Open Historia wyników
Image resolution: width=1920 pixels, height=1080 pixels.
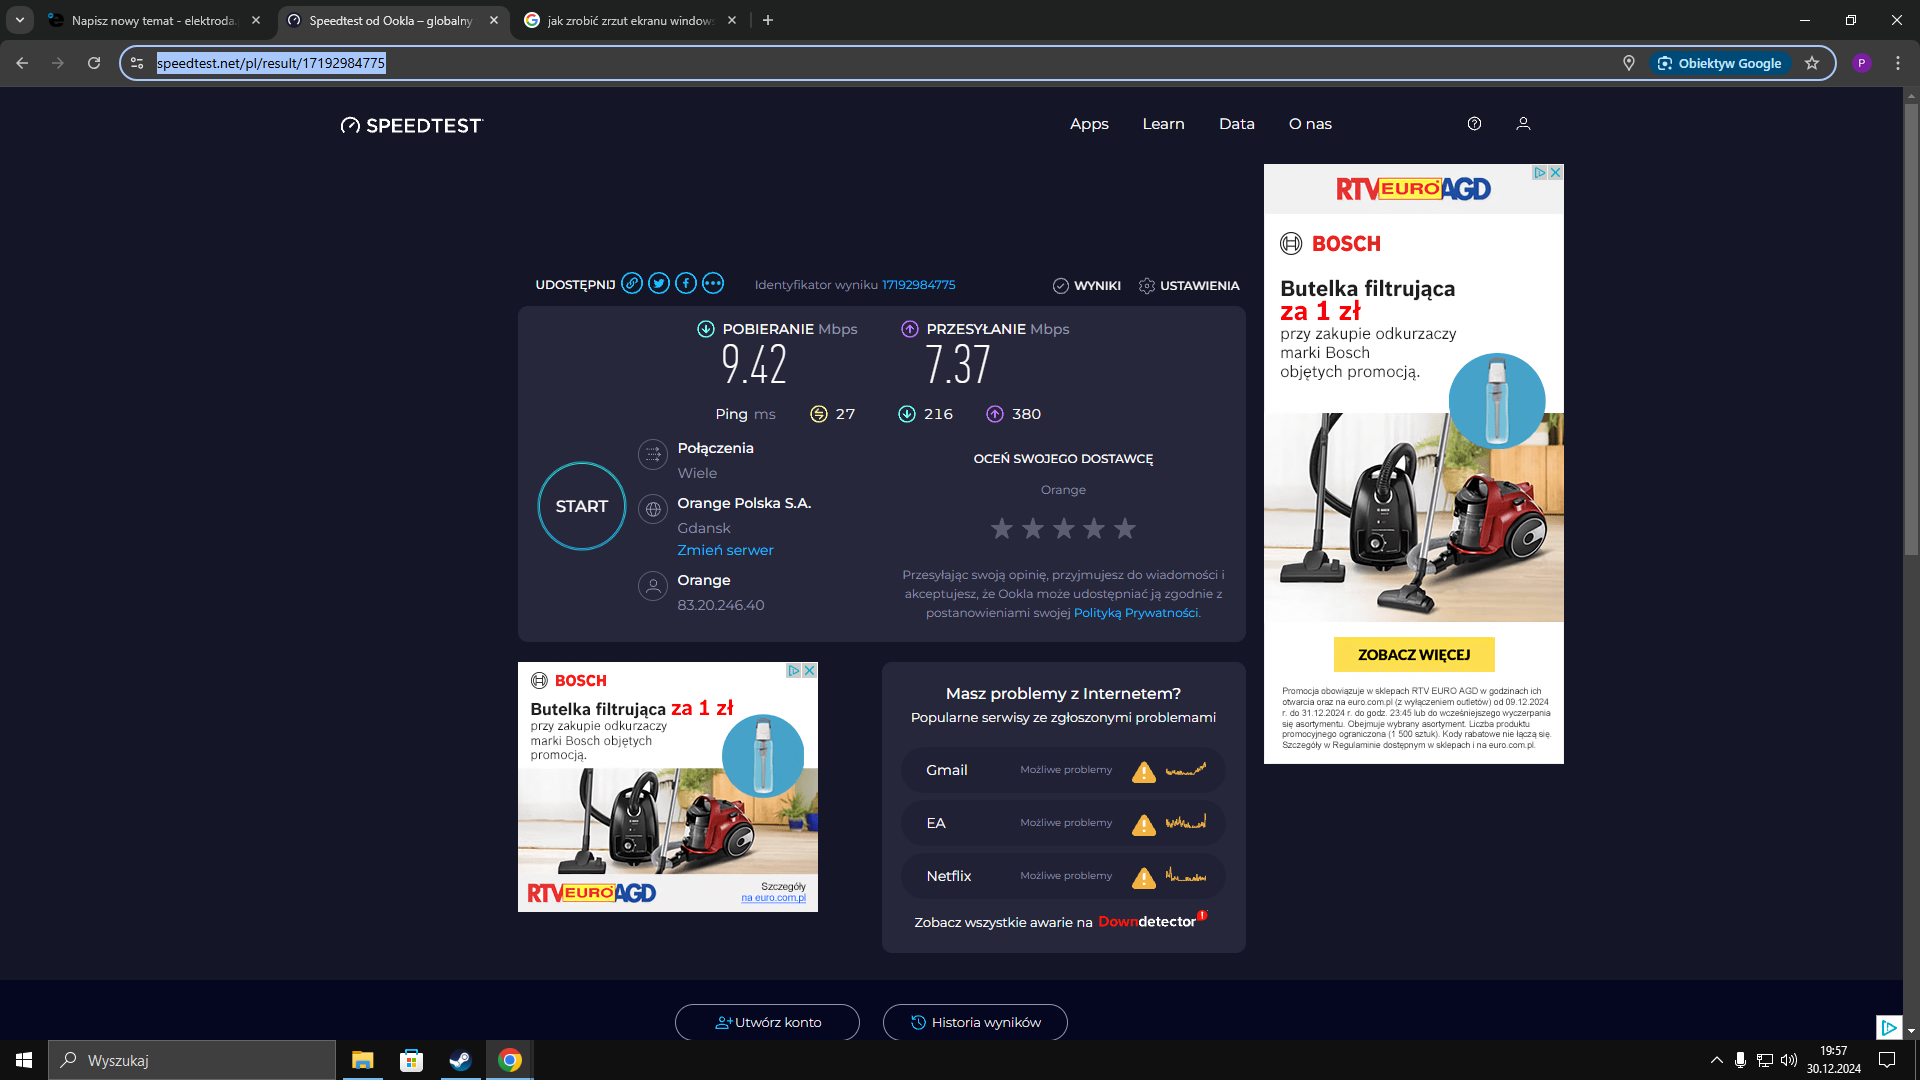coord(975,1022)
